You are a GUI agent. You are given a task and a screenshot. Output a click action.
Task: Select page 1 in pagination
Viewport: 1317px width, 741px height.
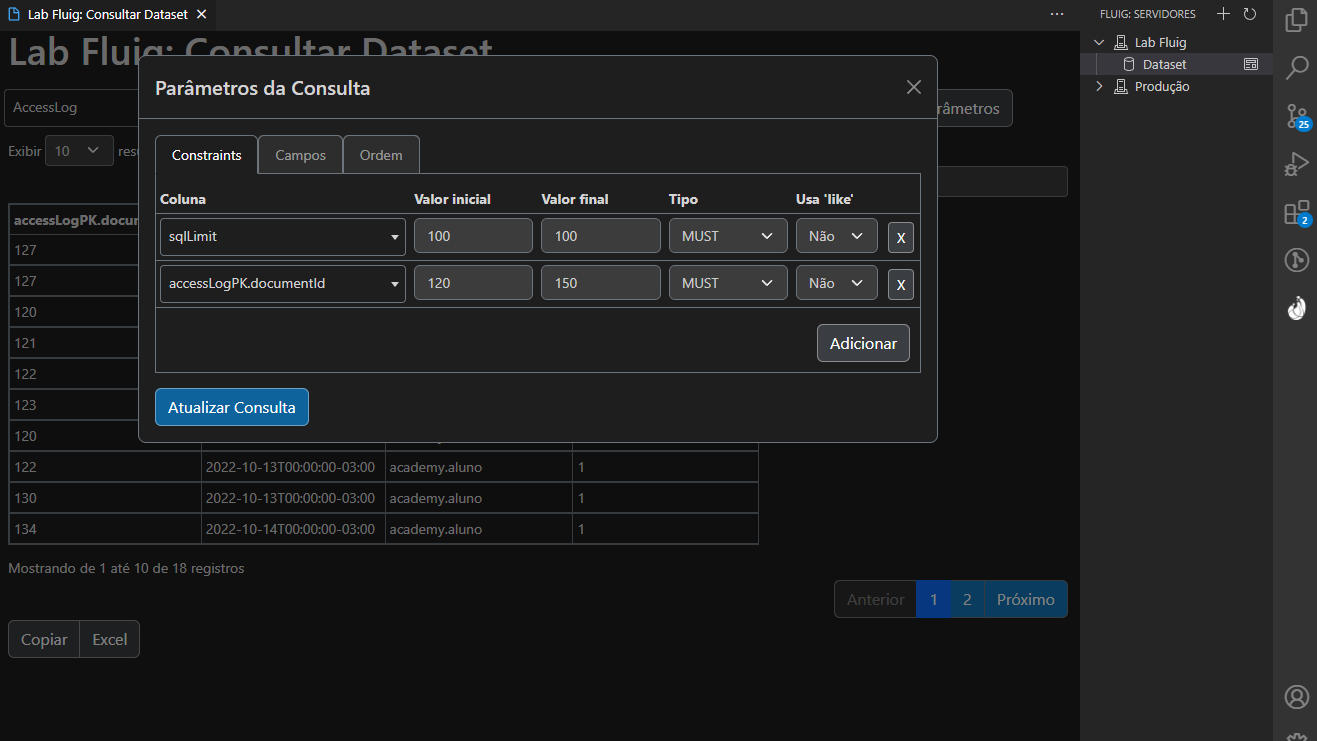pyautogui.click(x=934, y=599)
